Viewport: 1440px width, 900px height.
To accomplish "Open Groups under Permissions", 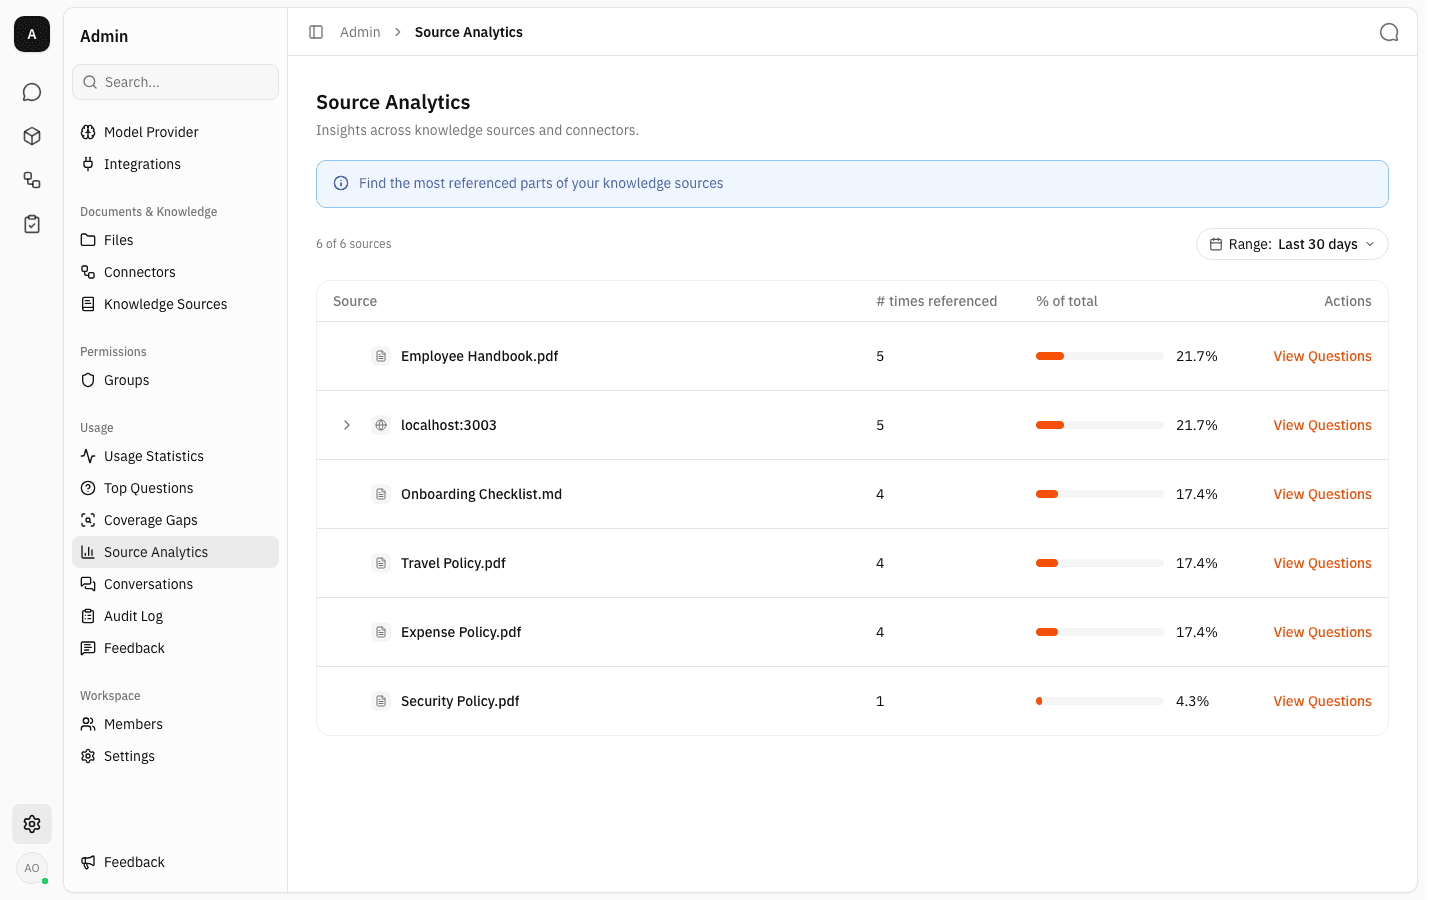I will point(175,380).
